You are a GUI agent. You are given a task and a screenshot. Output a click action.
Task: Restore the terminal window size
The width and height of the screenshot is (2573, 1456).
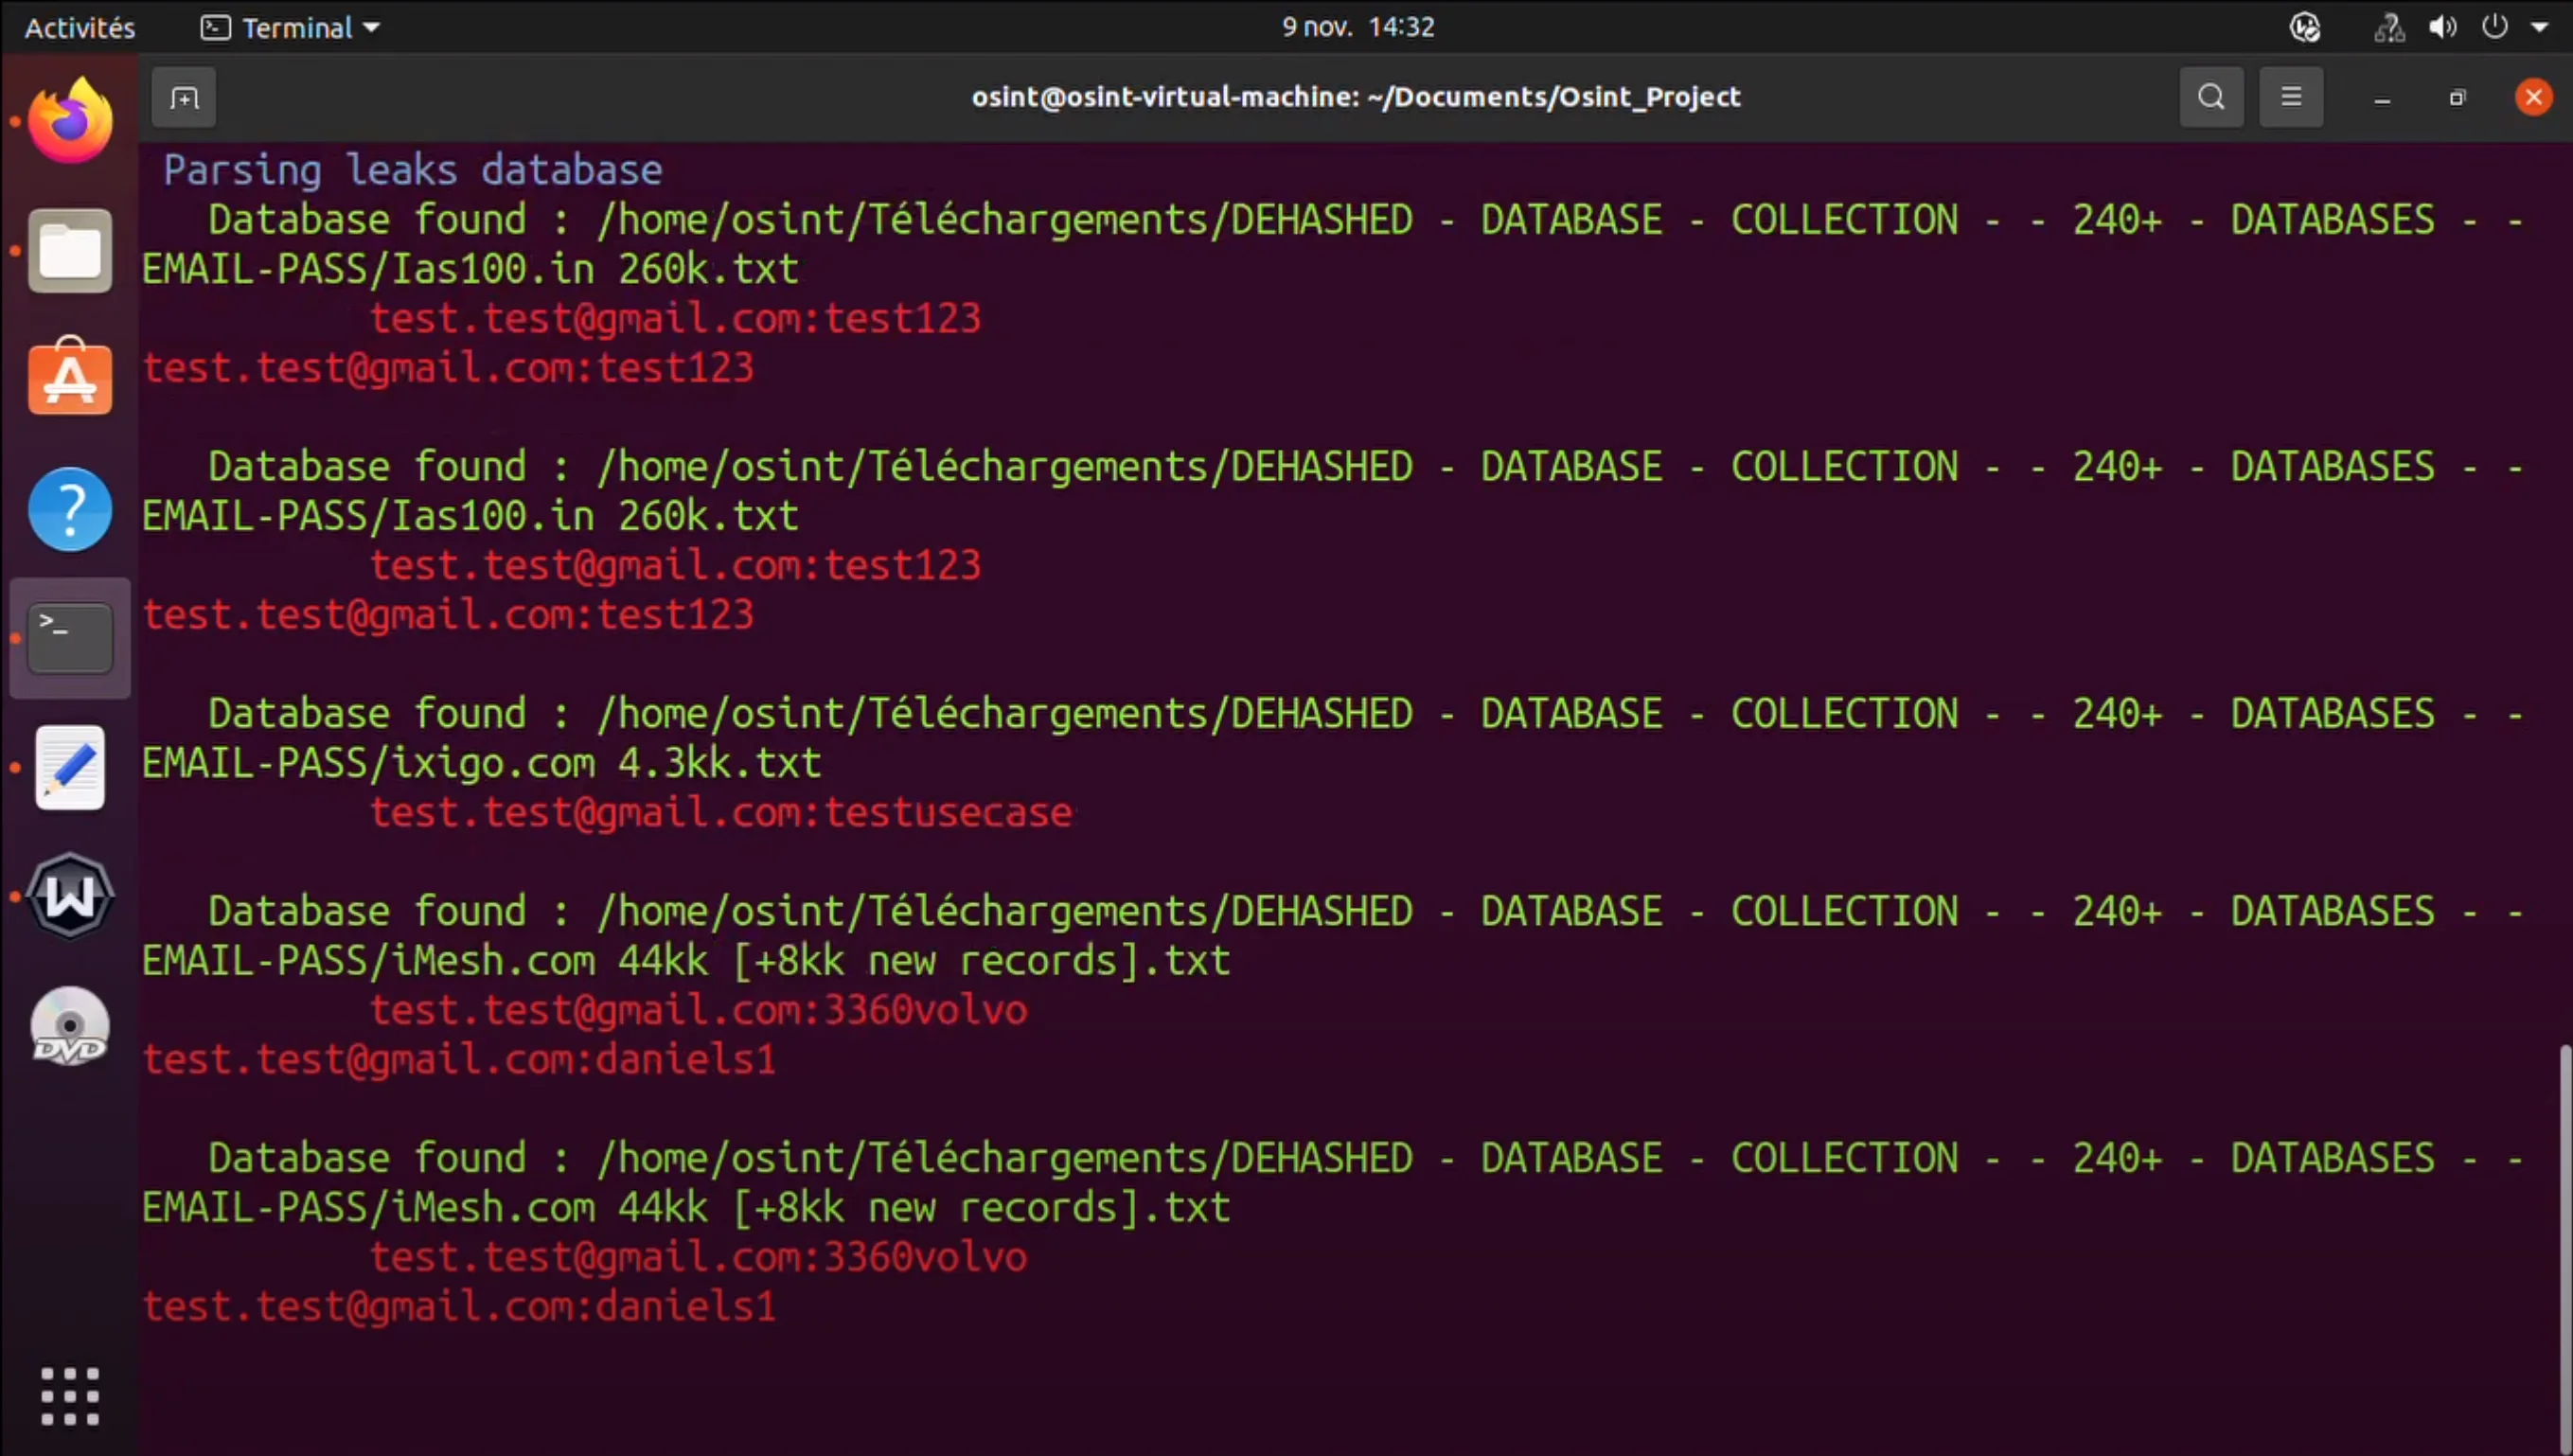coord(2457,97)
